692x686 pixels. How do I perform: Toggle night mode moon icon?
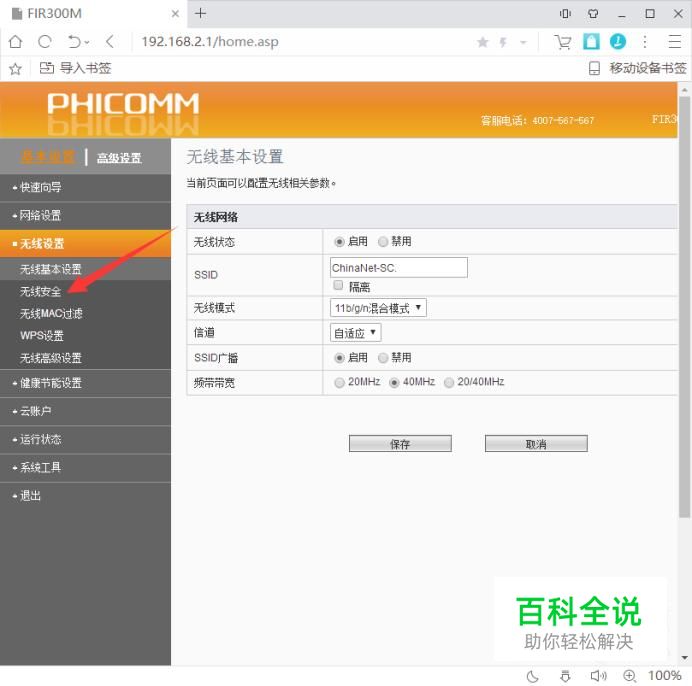(533, 676)
